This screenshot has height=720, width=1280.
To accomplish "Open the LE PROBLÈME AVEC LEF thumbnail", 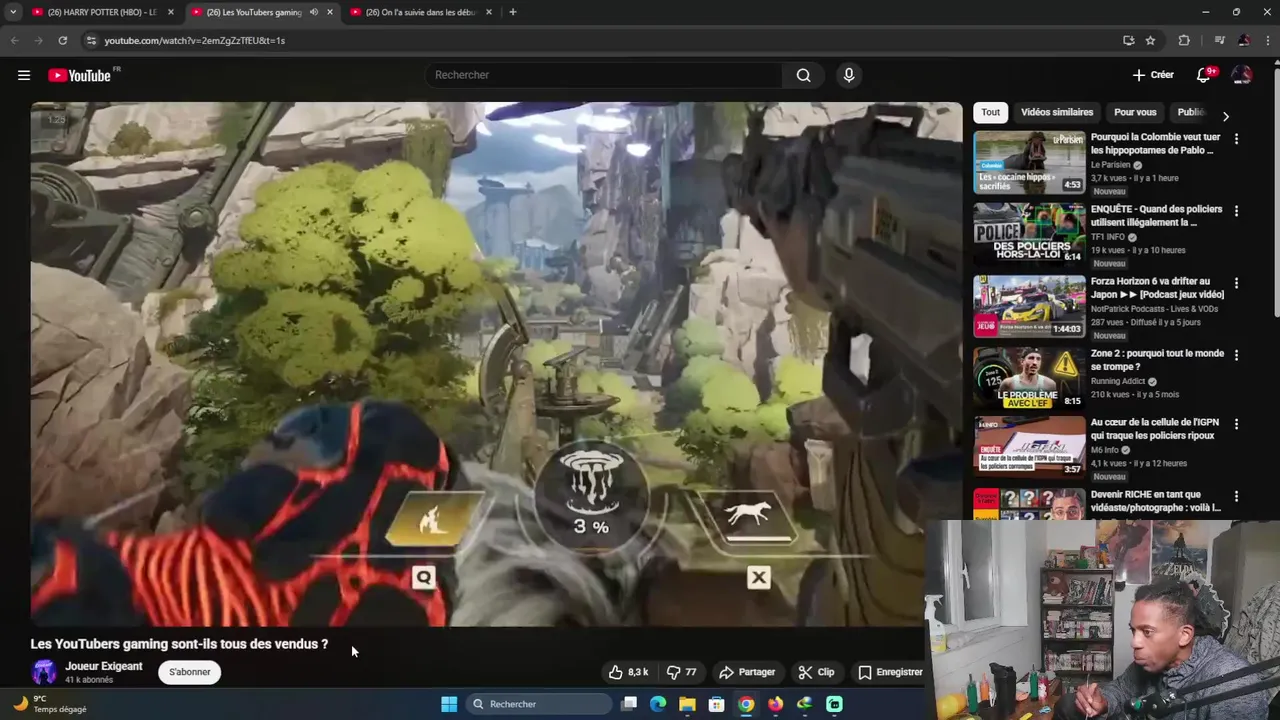I will coord(1029,378).
